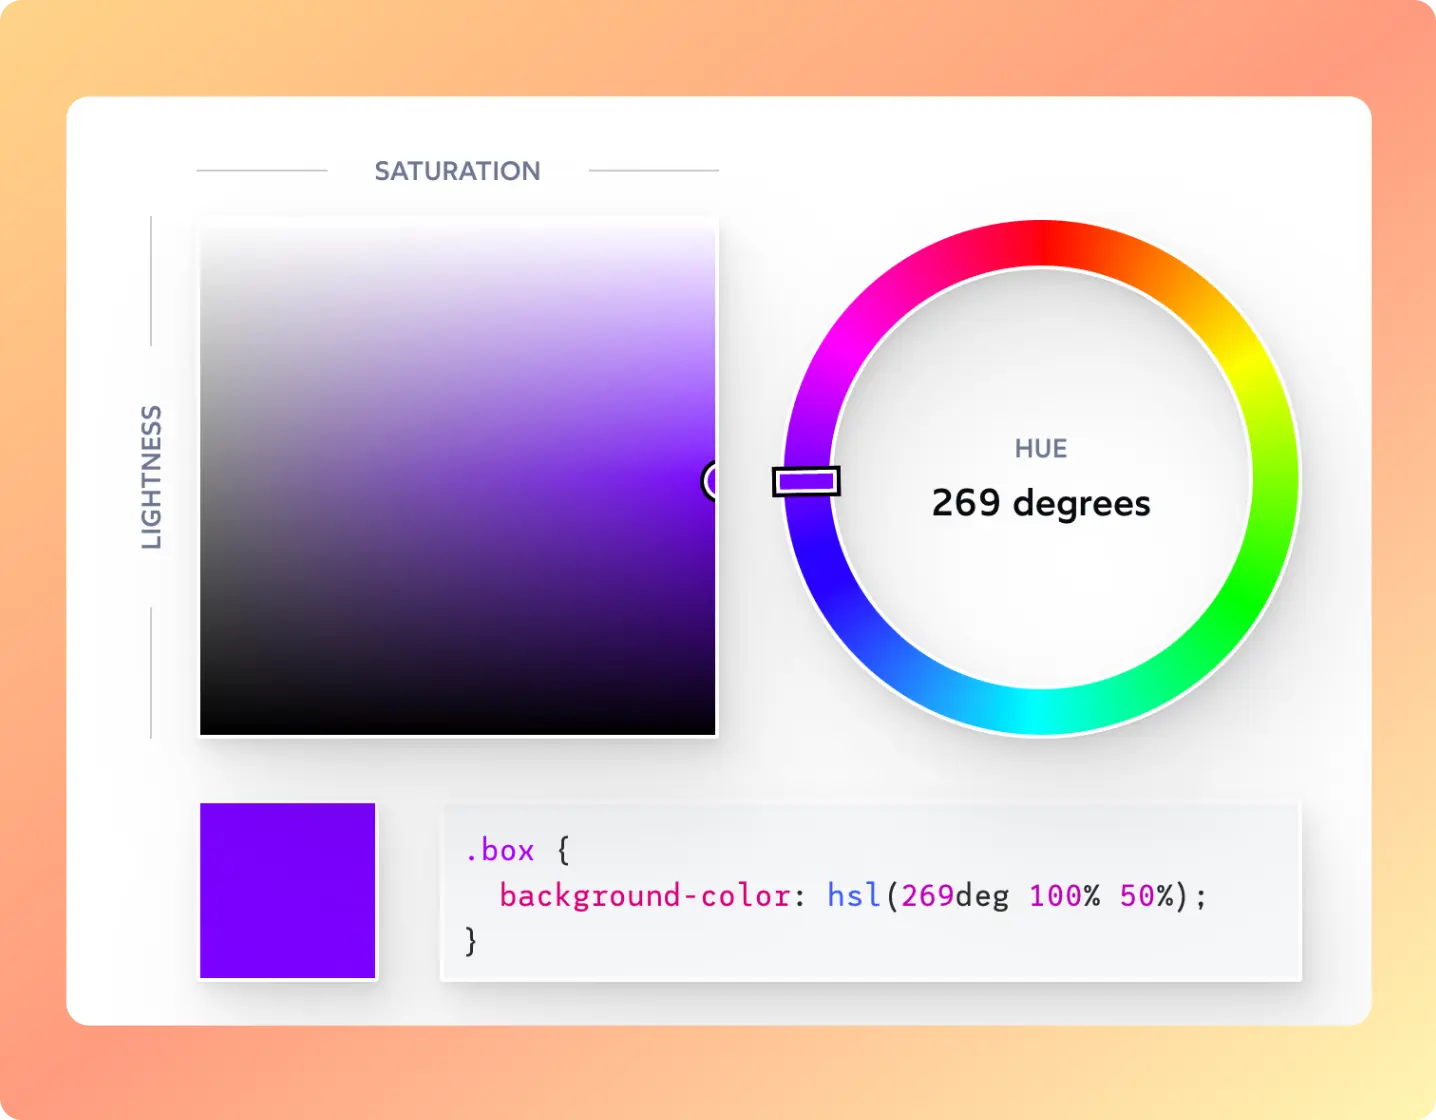Click the "50%" lightness value in the code

coord(1146,895)
